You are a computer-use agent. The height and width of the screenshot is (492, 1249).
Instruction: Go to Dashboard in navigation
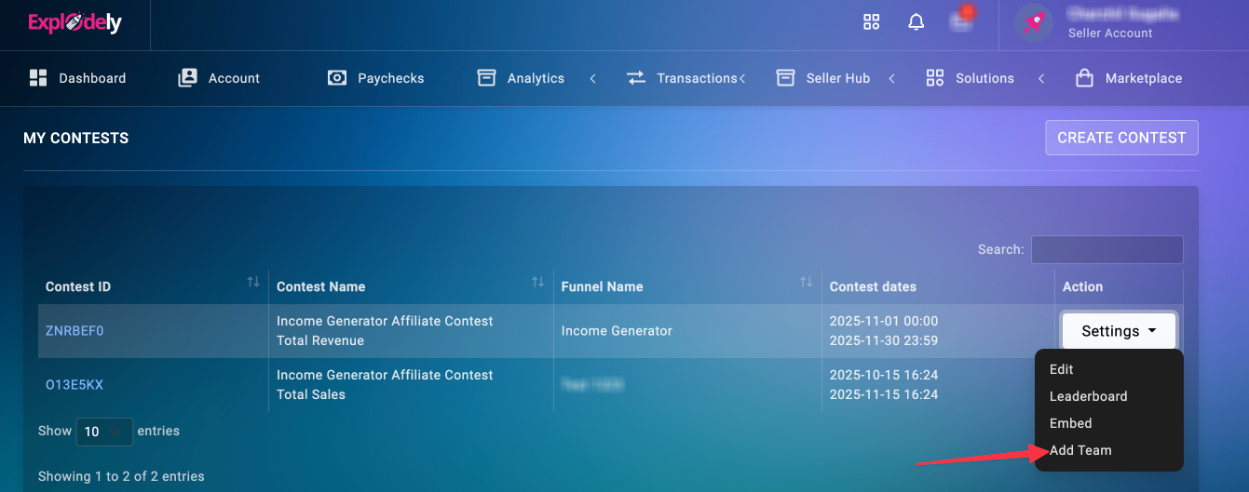click(92, 78)
